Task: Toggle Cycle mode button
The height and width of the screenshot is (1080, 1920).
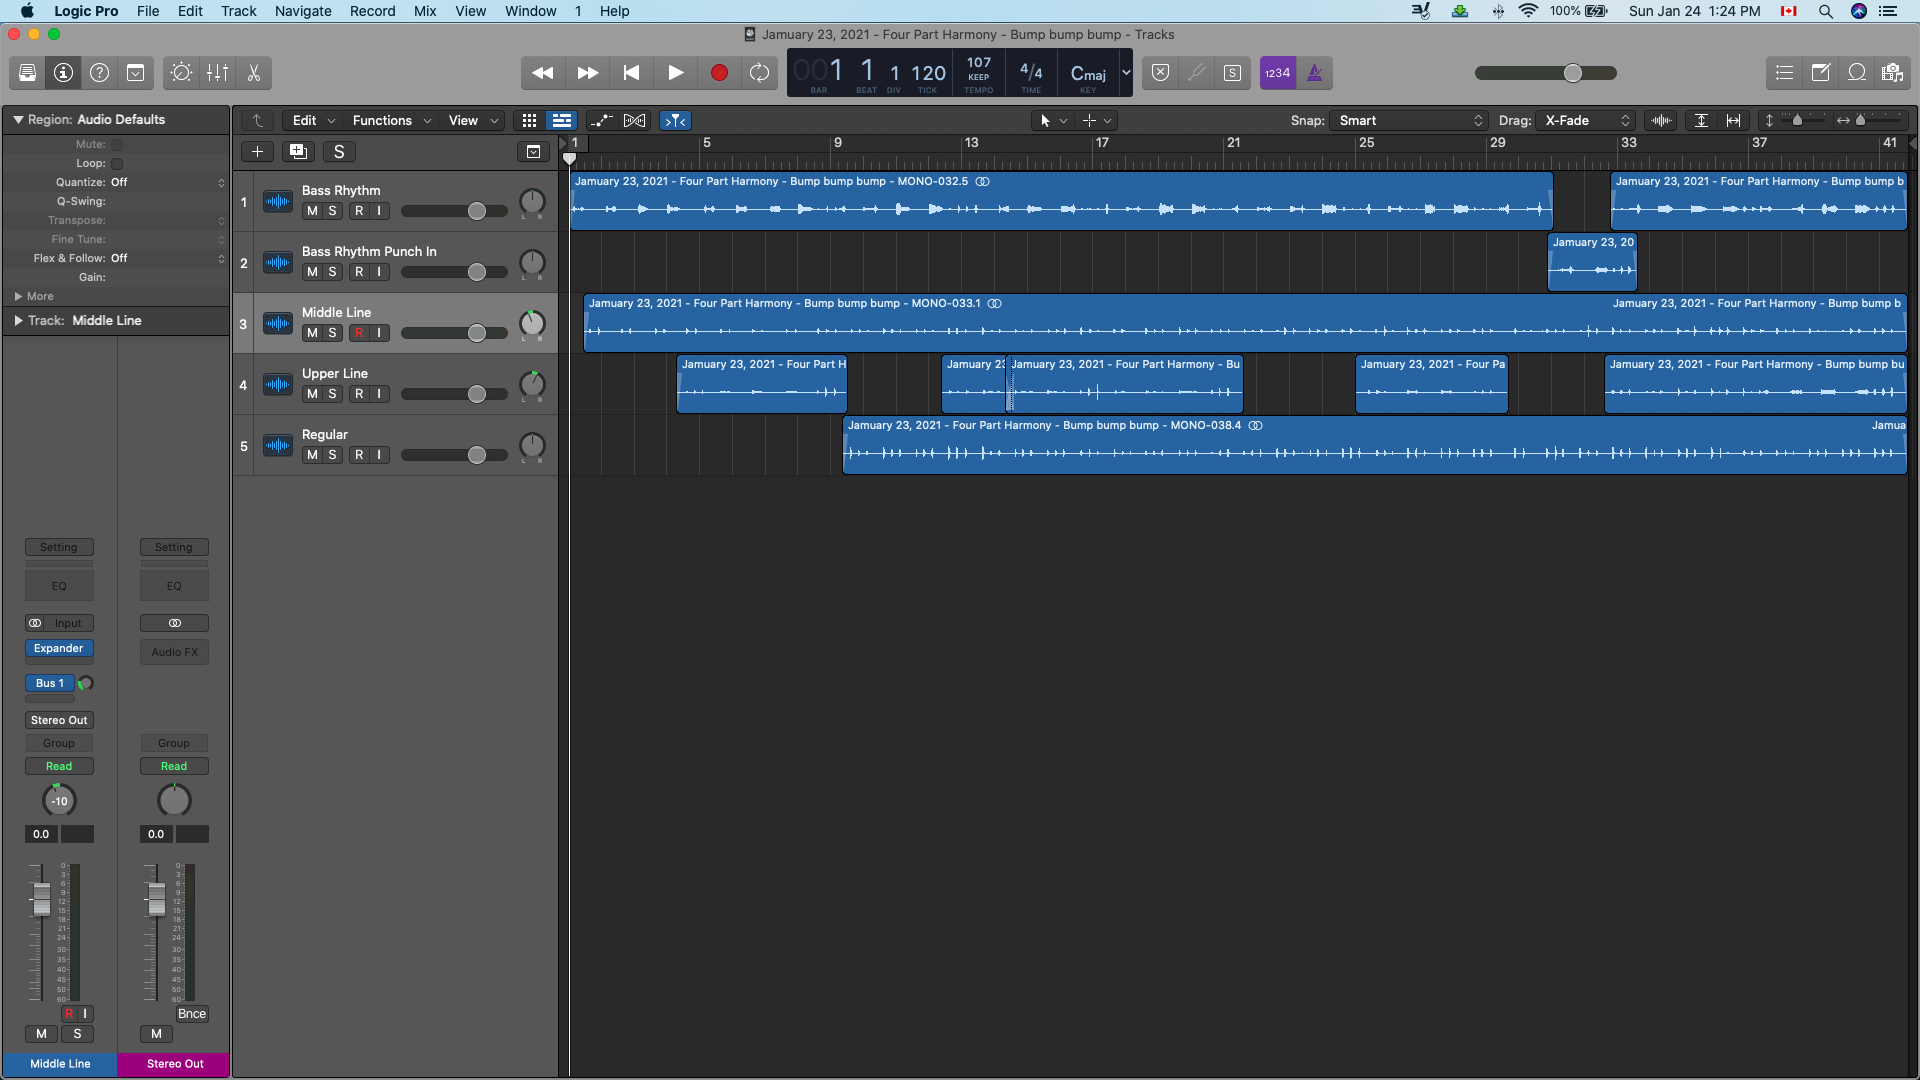Action: click(760, 73)
